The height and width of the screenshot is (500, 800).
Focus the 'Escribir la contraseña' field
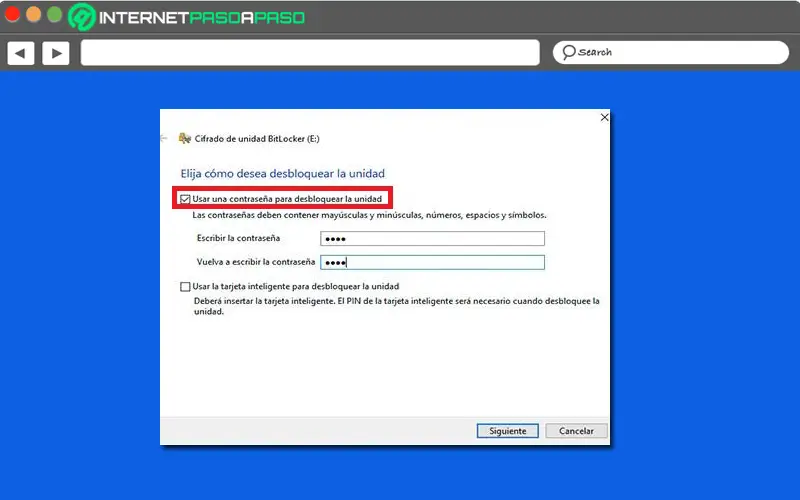tap(432, 238)
